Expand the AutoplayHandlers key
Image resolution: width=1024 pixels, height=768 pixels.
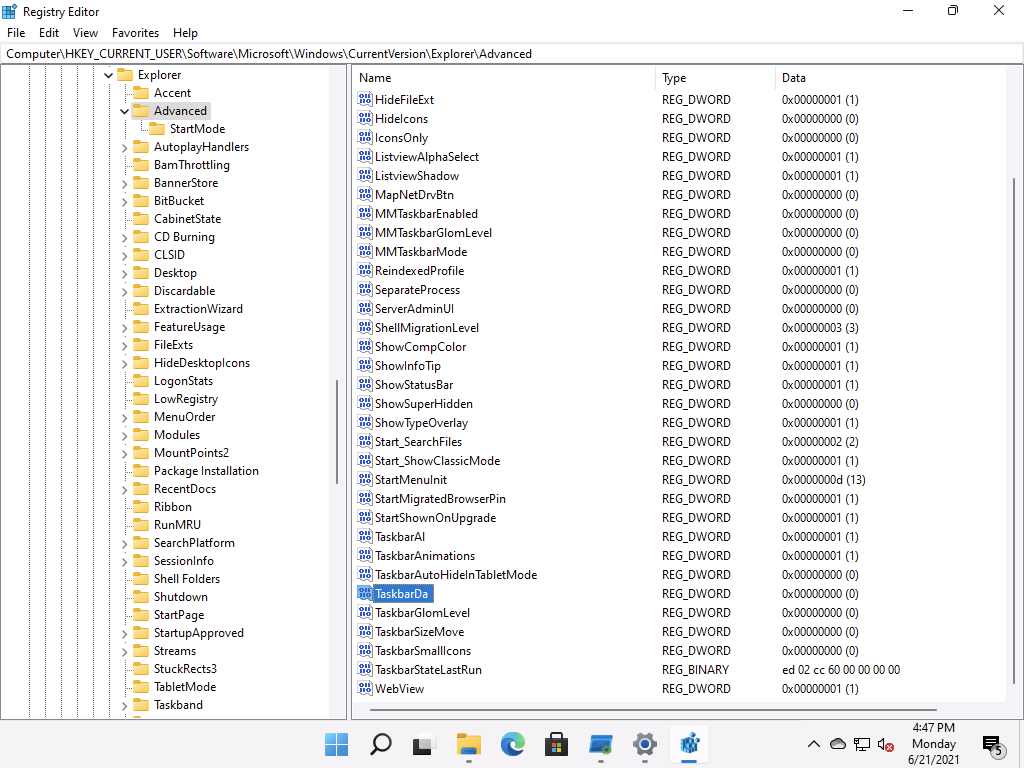125,147
